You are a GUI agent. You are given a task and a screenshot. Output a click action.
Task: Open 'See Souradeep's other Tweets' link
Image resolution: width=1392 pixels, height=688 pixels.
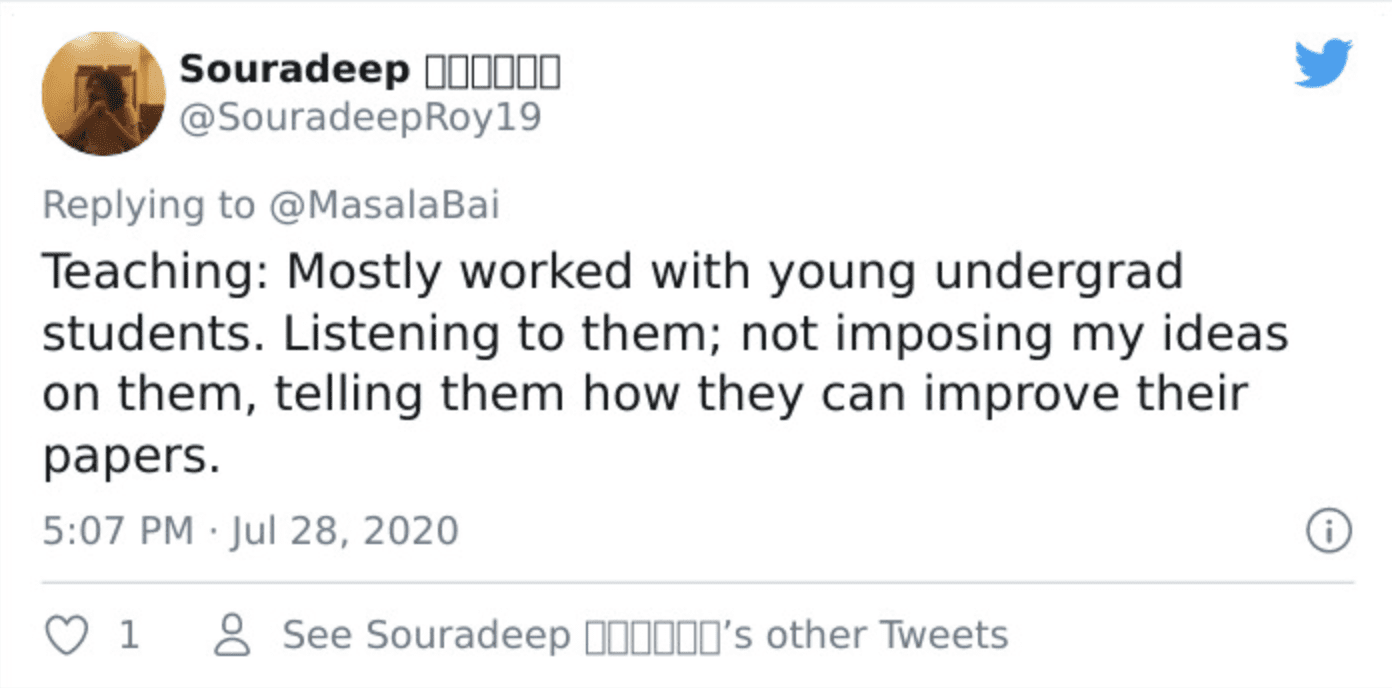coord(645,636)
